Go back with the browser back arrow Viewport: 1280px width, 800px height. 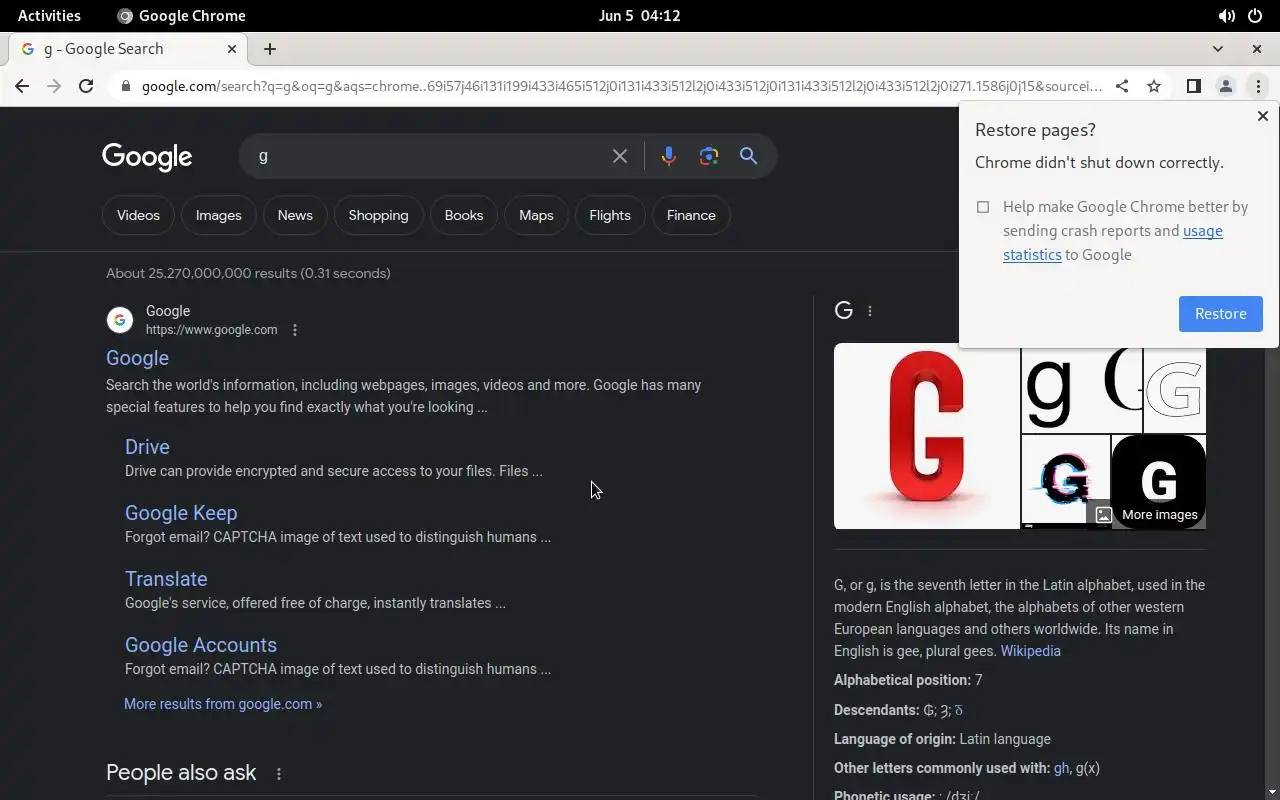[x=22, y=86]
